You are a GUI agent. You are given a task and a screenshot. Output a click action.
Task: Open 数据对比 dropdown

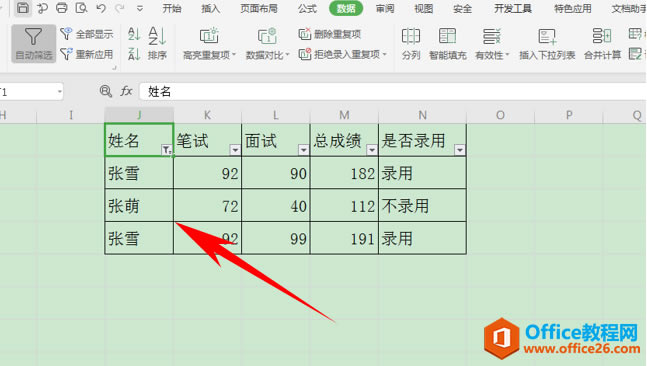(x=267, y=43)
